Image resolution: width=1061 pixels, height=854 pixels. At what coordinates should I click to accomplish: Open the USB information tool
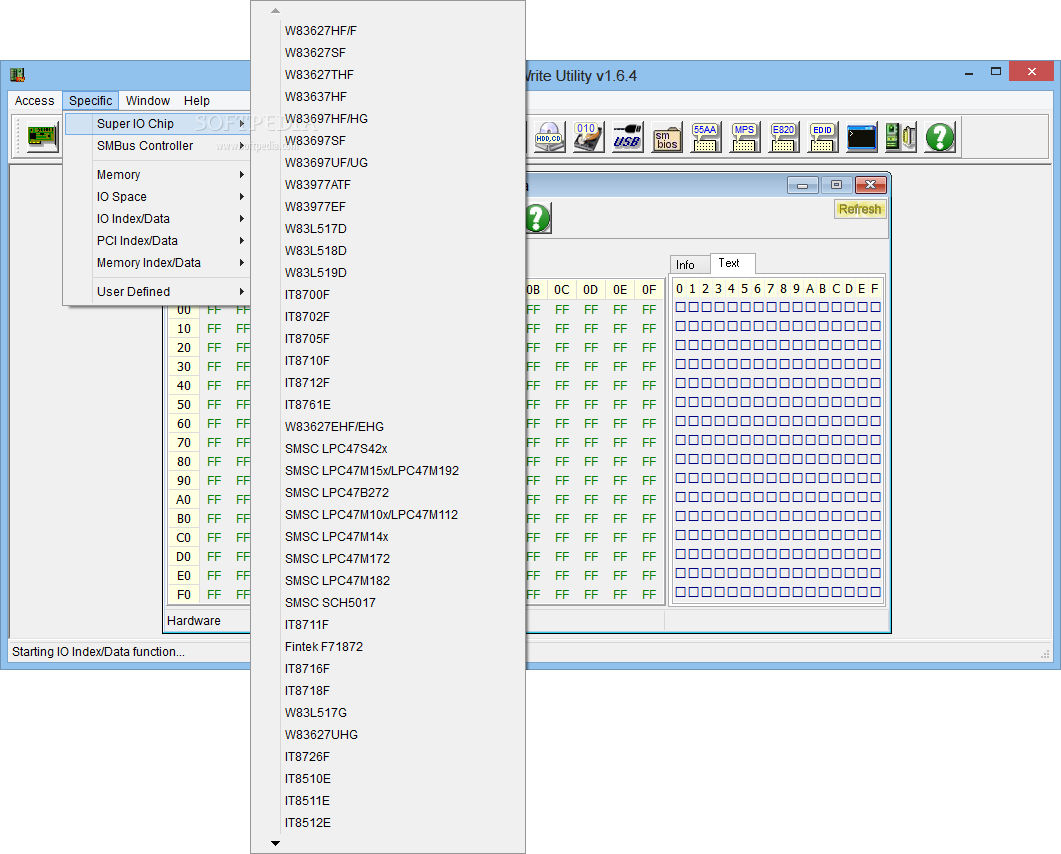coord(627,137)
